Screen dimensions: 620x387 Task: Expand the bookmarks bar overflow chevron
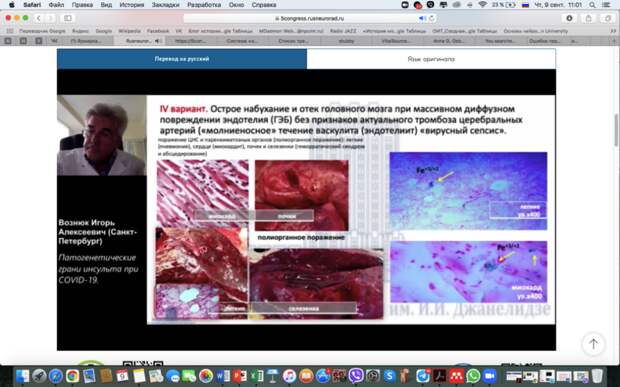[613, 31]
